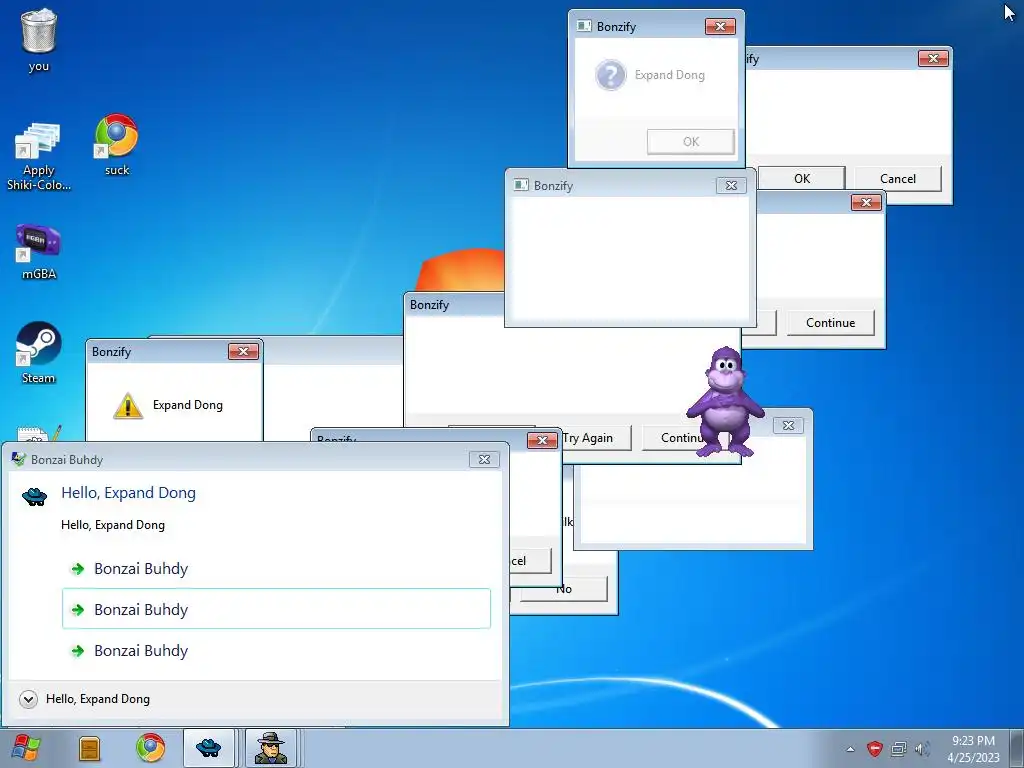This screenshot has width=1024, height=768.
Task: Expand the "Hello, Expand Dong" details chevron
Action: 28,699
